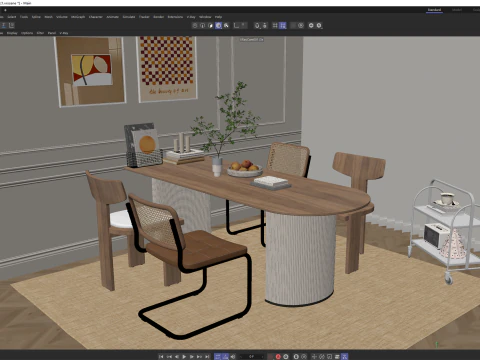Viewport: 480px width, 360px height.
Task: Click the second gear icon with dropdown mark
Action: click(x=319, y=25)
